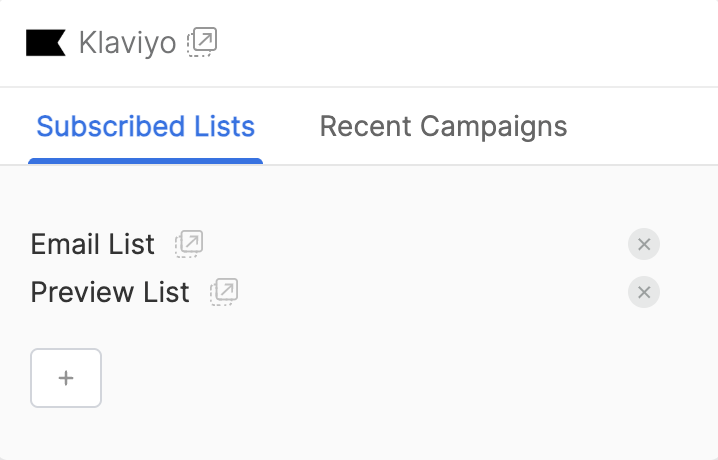Select the Email List name
Image resolution: width=718 pixels, height=460 pixels.
(93, 244)
